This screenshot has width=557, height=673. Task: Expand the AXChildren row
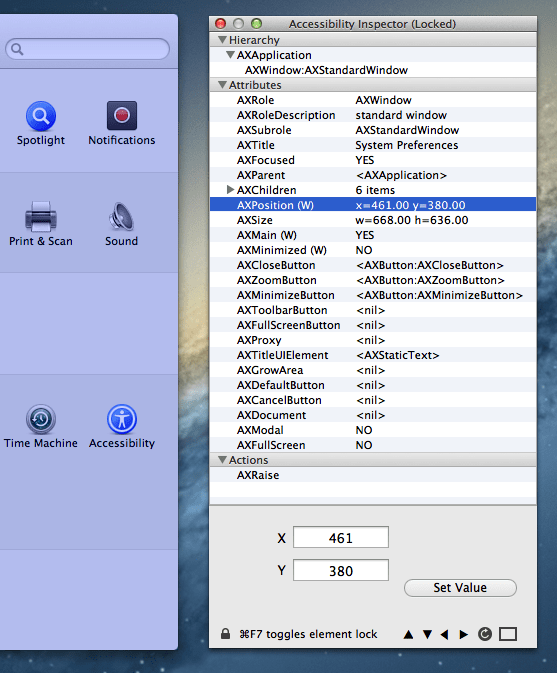230,190
